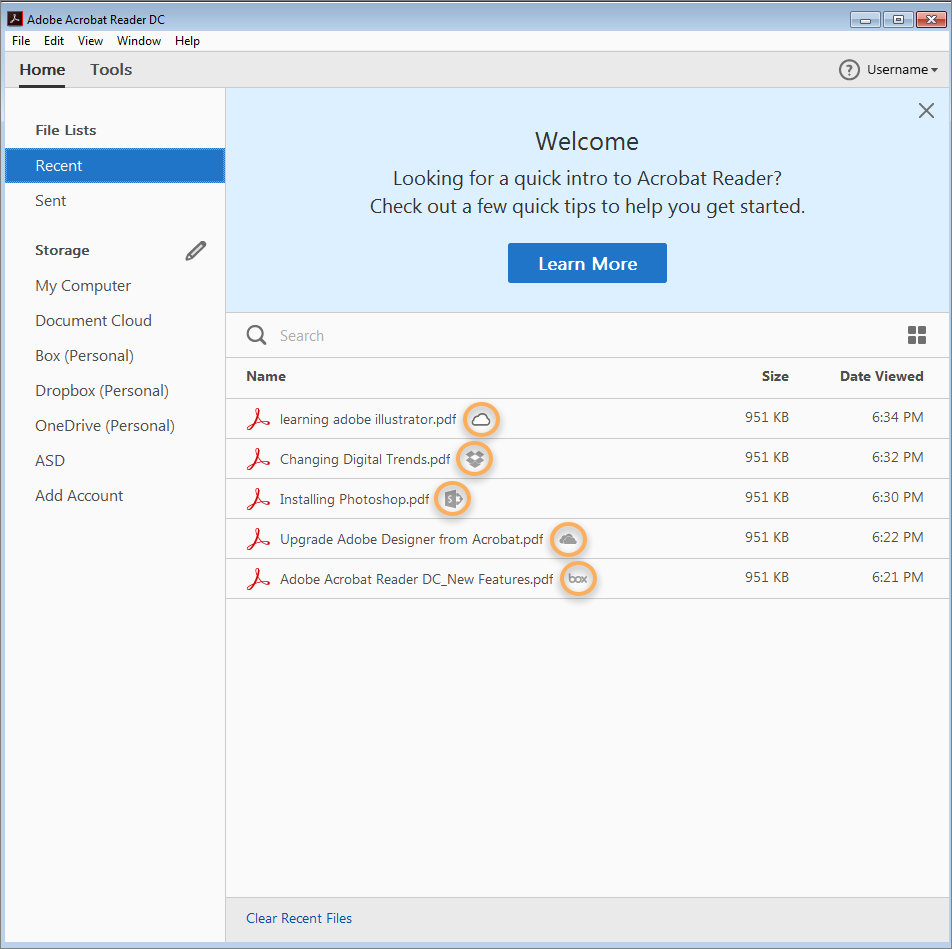Switch to the Tools tab
The image size is (952, 949).
tap(111, 70)
